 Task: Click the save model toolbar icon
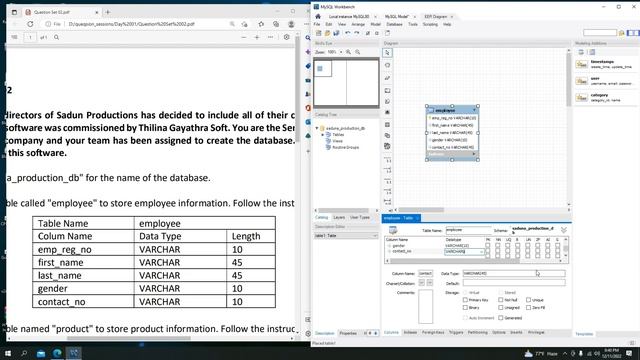click(x=336, y=33)
